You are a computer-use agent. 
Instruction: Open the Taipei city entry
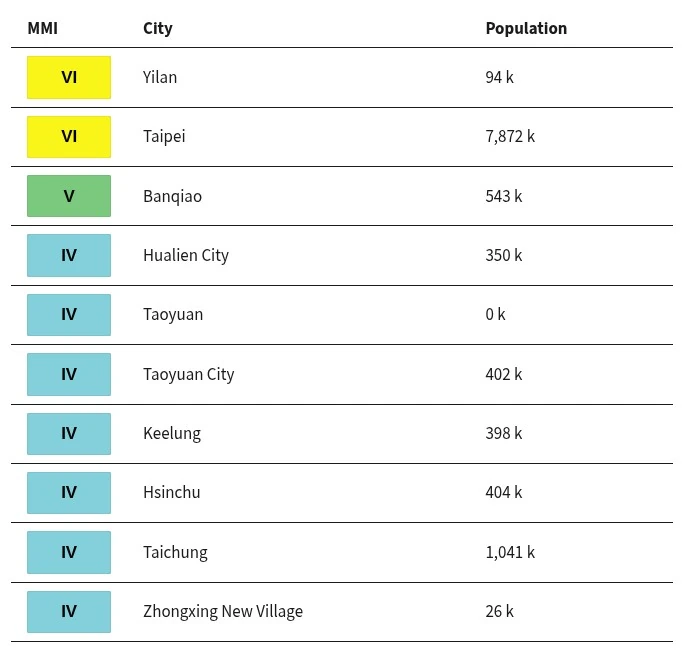[164, 137]
